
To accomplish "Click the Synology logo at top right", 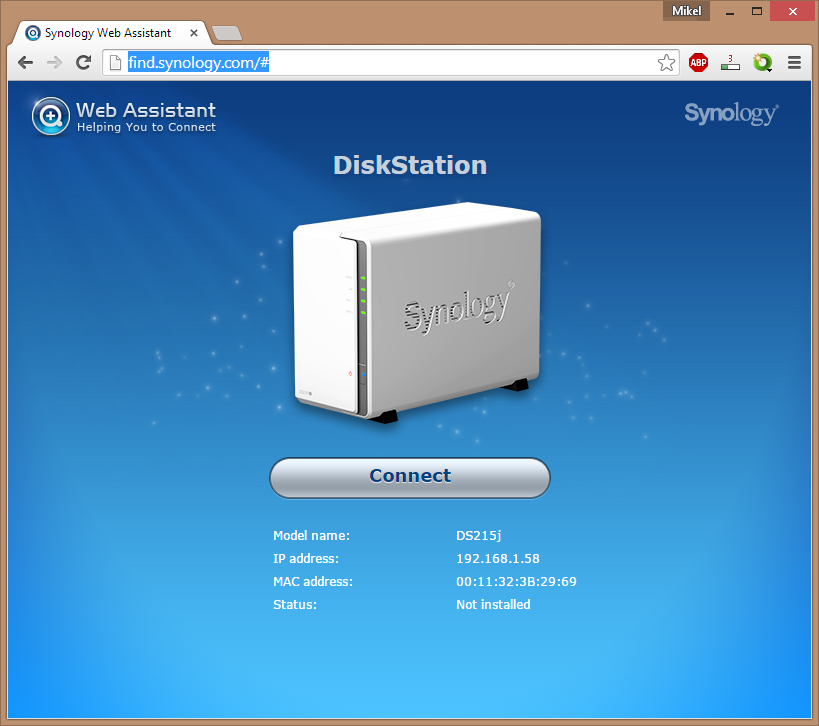I will 731,113.
